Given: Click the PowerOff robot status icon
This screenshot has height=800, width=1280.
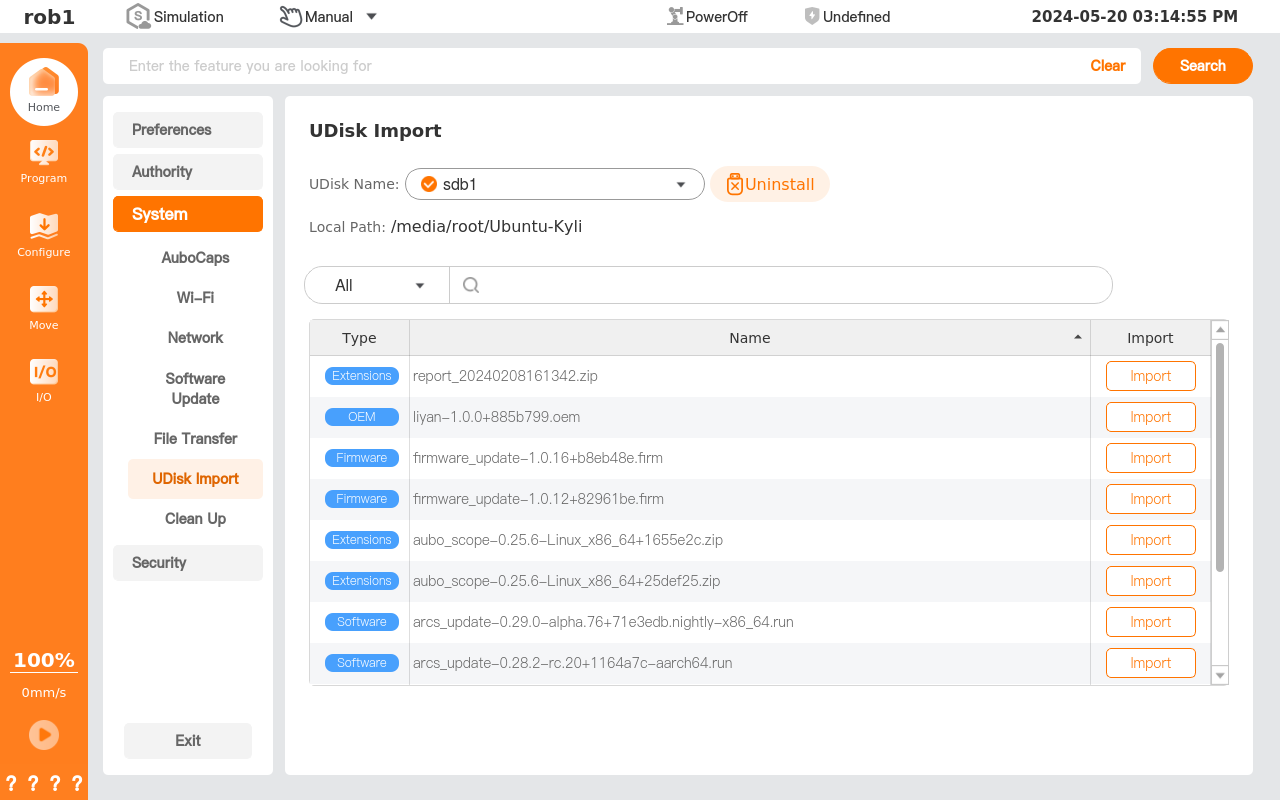Looking at the screenshot, I should [x=676, y=16].
